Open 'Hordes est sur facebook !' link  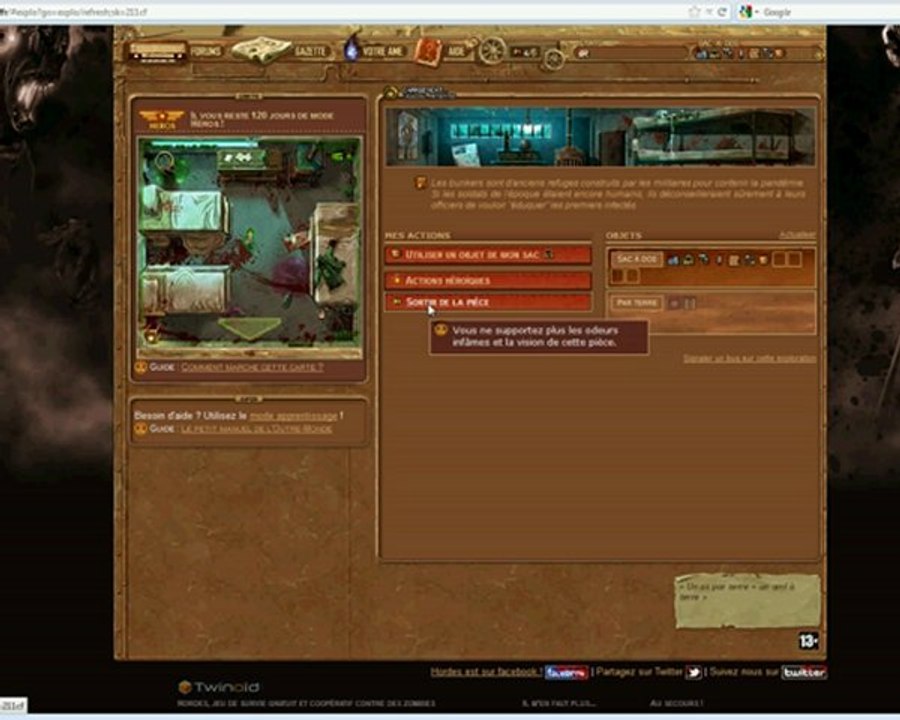click(486, 672)
